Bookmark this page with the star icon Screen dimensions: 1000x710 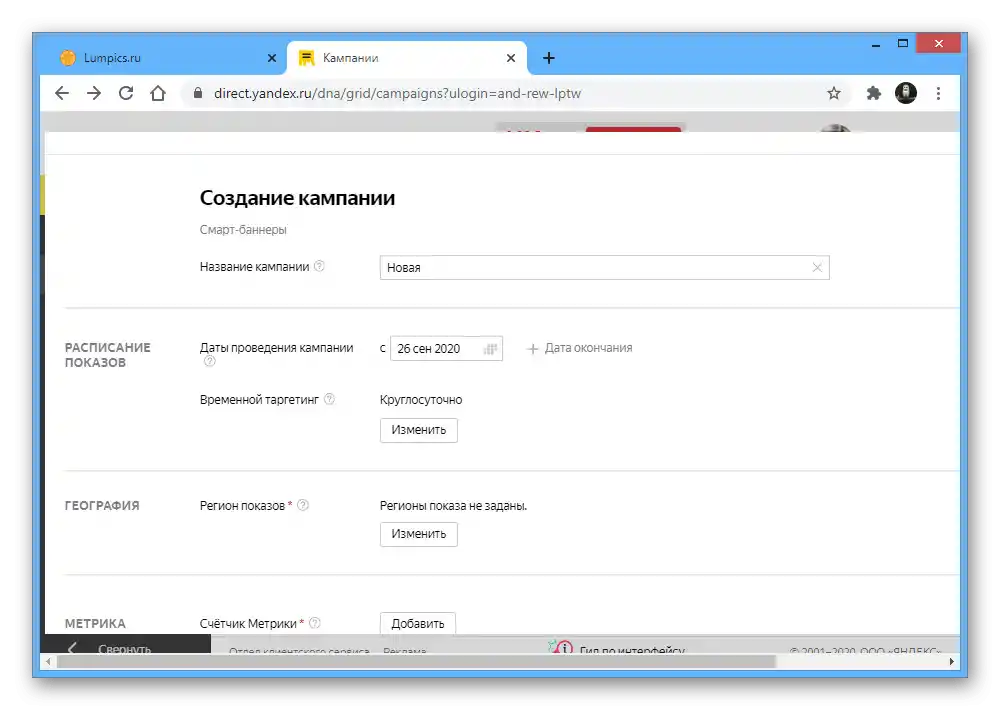(834, 93)
